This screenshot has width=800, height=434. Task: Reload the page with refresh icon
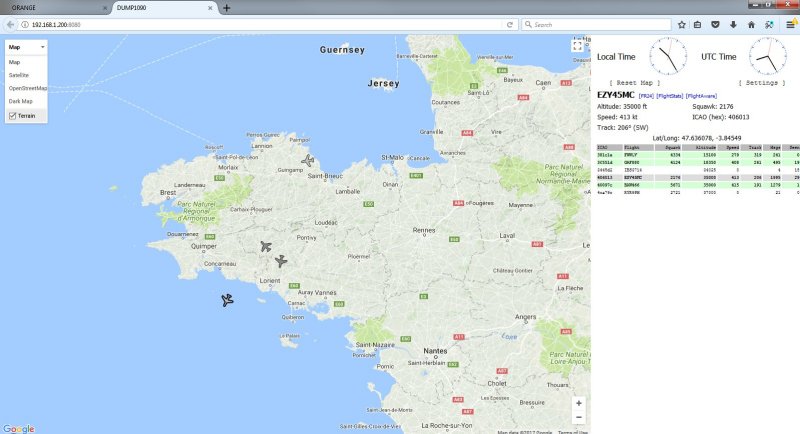point(509,24)
